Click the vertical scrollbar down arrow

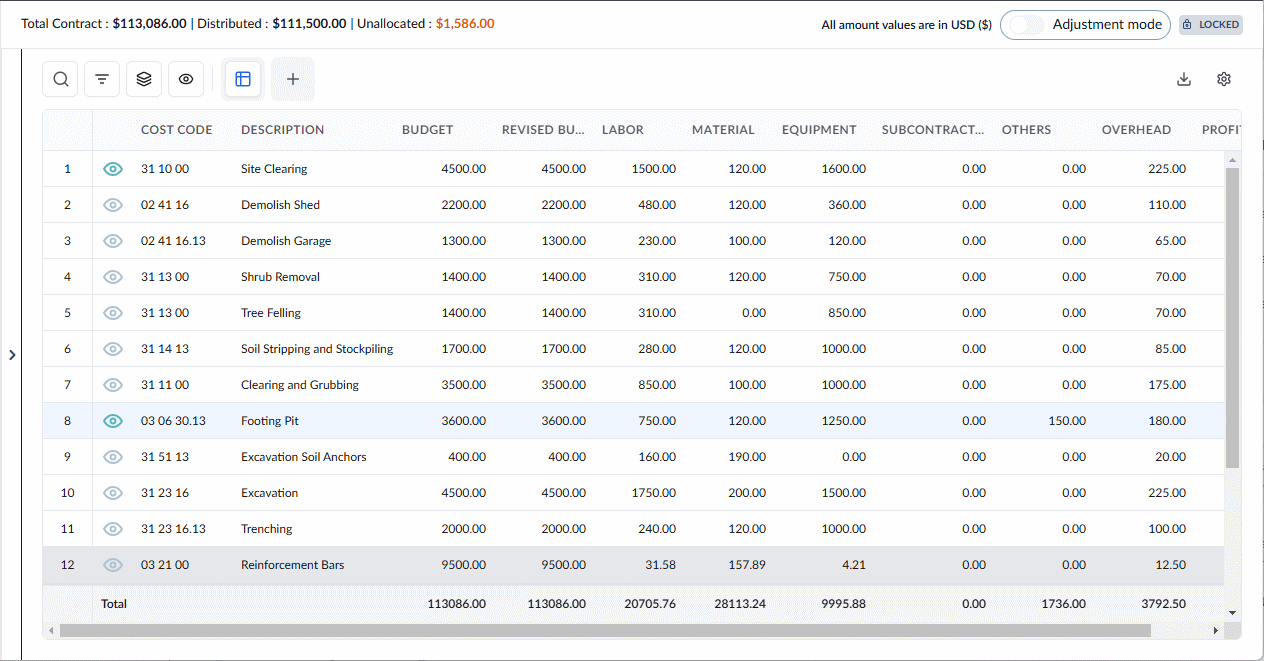pos(1232,612)
